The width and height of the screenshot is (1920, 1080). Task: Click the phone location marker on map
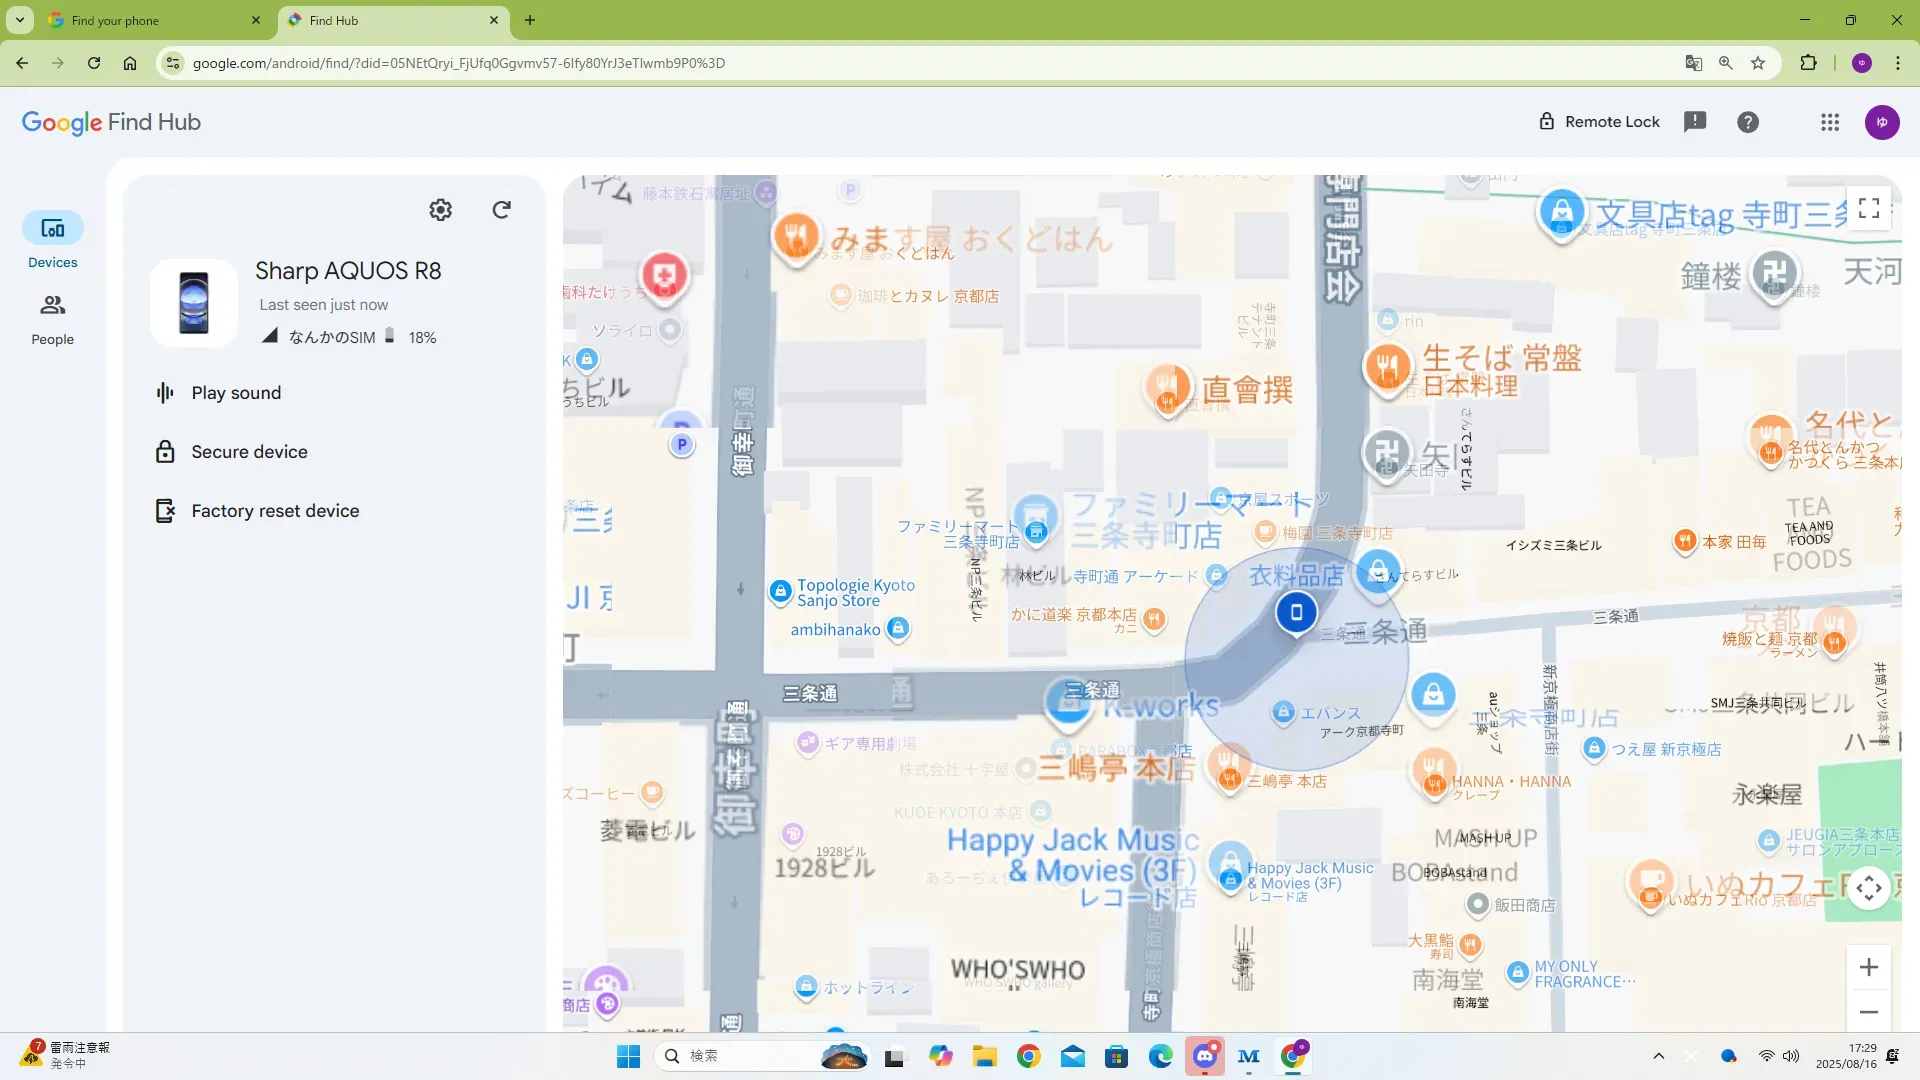tap(1296, 612)
